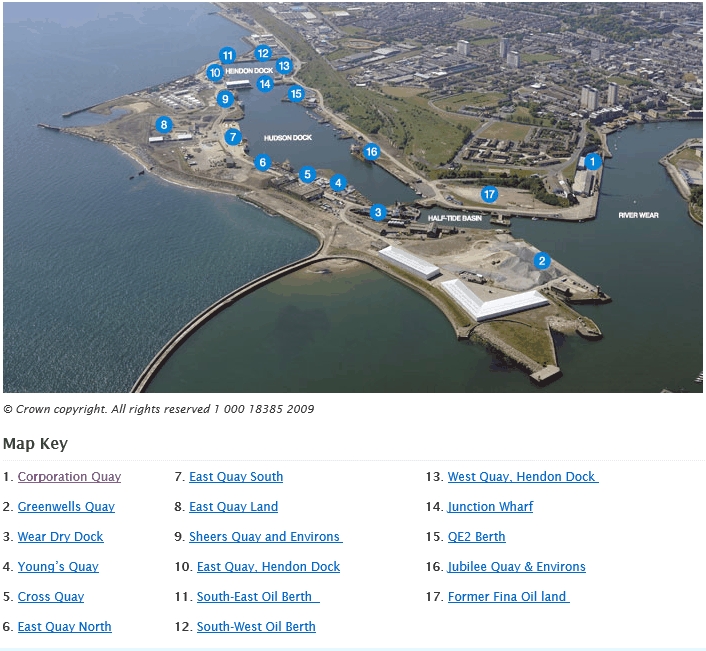Select map marker number 3
706x651 pixels.
[x=378, y=212]
